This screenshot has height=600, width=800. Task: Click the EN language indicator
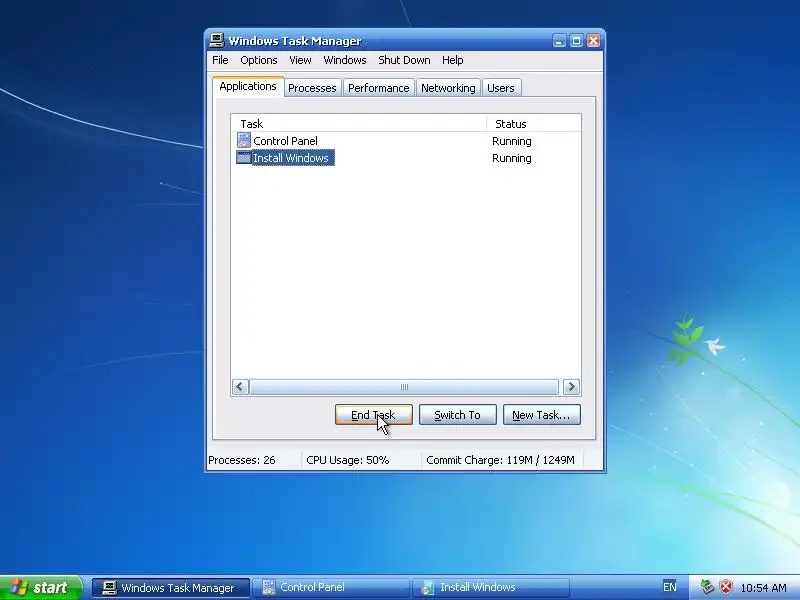pos(670,587)
